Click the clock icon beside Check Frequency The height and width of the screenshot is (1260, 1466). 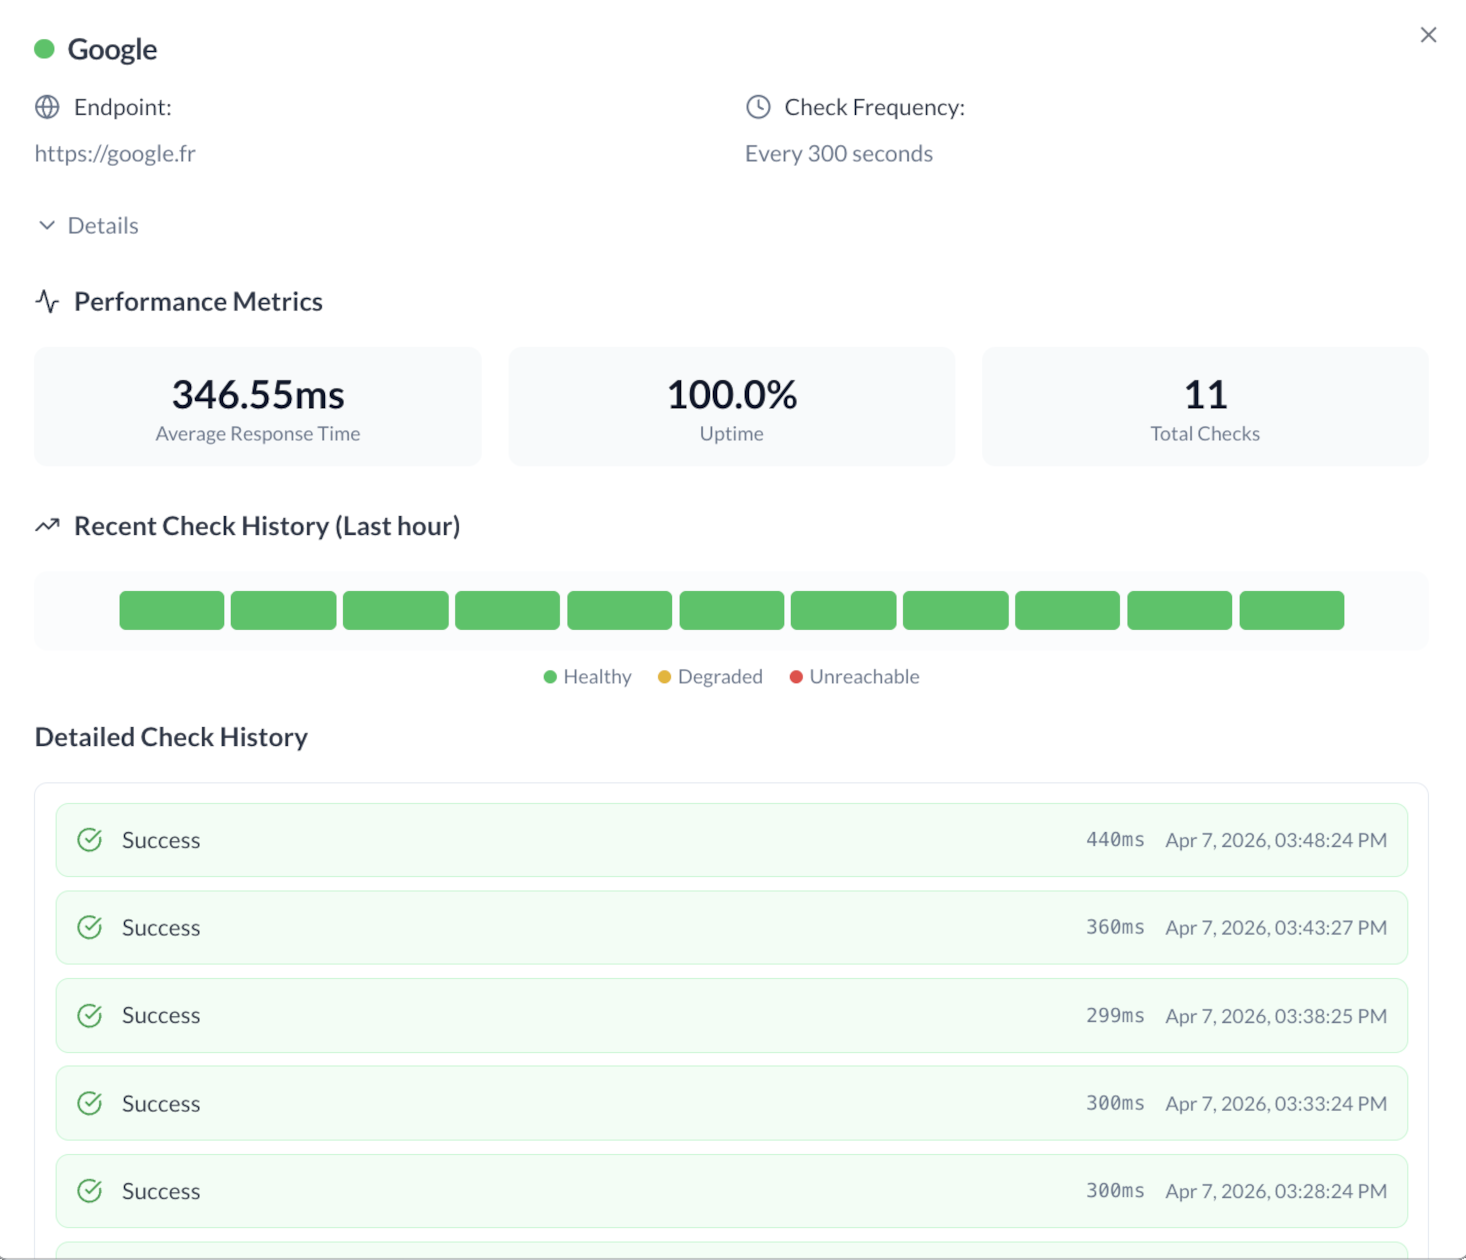(758, 107)
